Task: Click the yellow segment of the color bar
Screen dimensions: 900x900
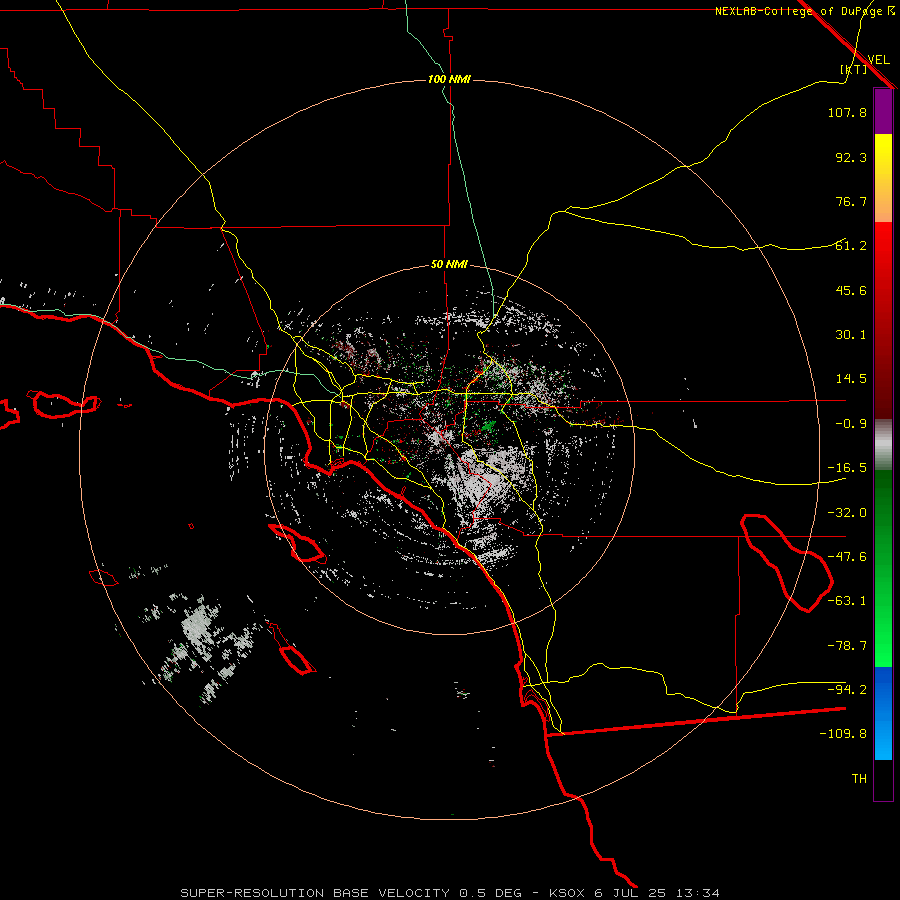Action: pyautogui.click(x=883, y=178)
